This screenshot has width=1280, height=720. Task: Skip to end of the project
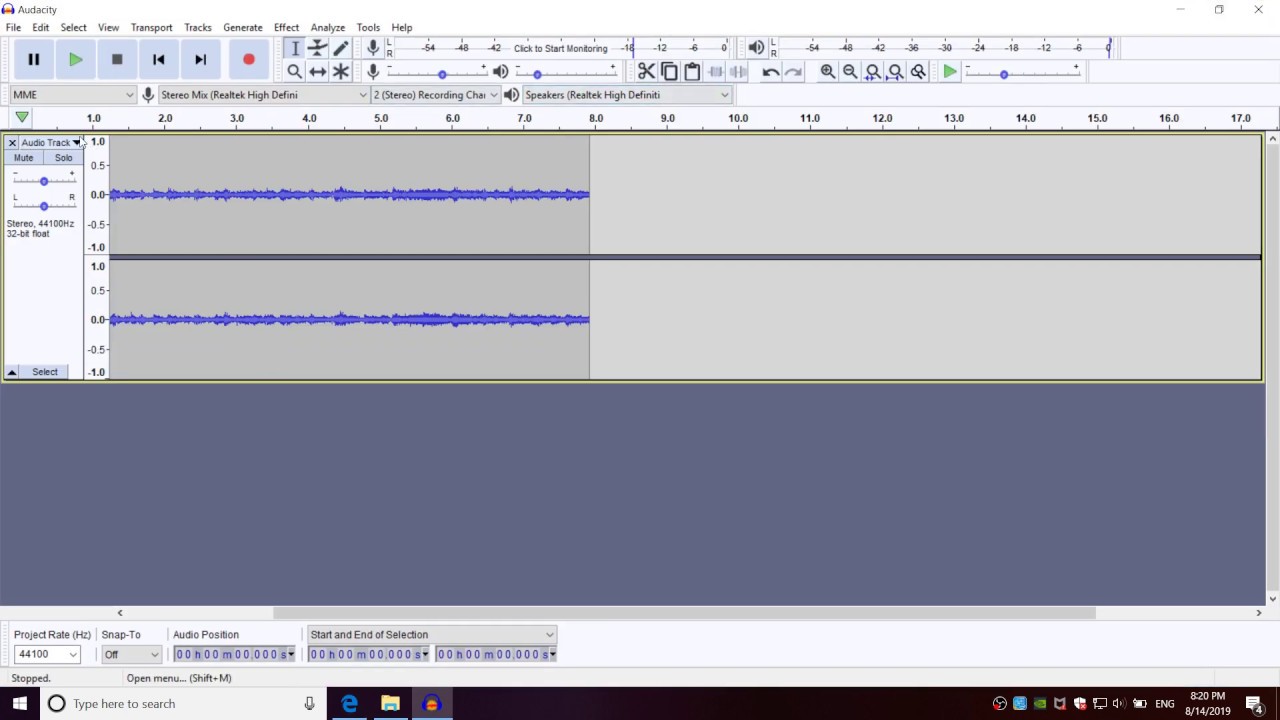click(200, 60)
